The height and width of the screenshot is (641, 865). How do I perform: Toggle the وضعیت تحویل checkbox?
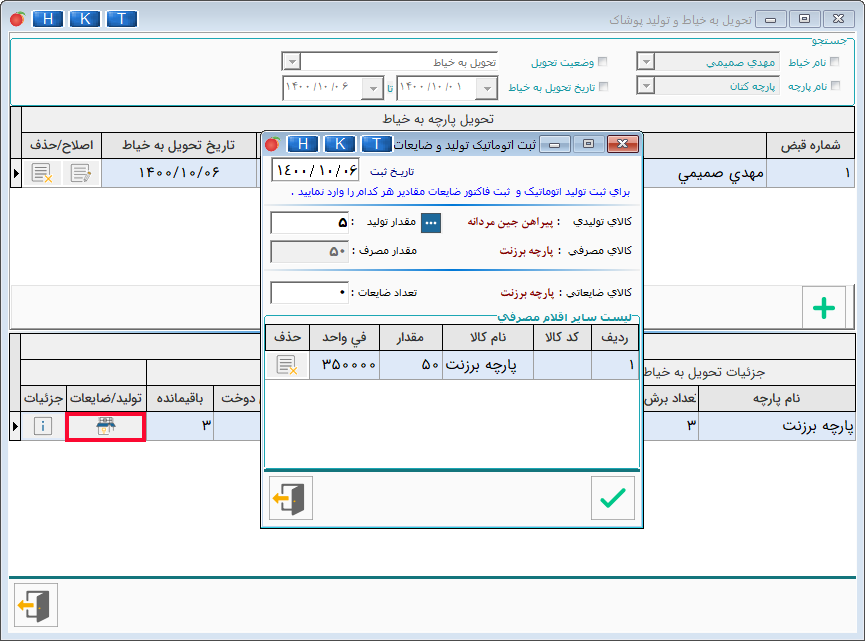coord(602,62)
